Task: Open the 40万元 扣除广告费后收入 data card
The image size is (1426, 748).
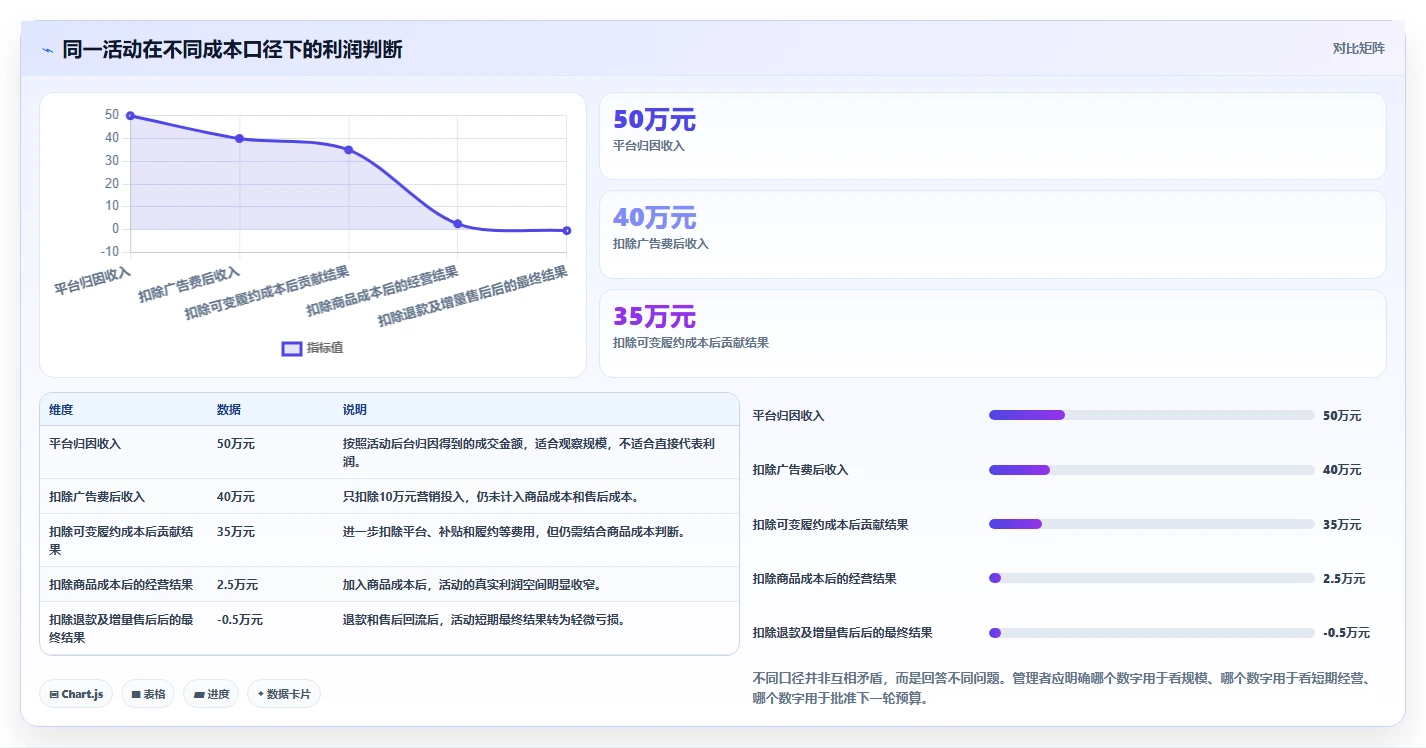Action: (992, 234)
